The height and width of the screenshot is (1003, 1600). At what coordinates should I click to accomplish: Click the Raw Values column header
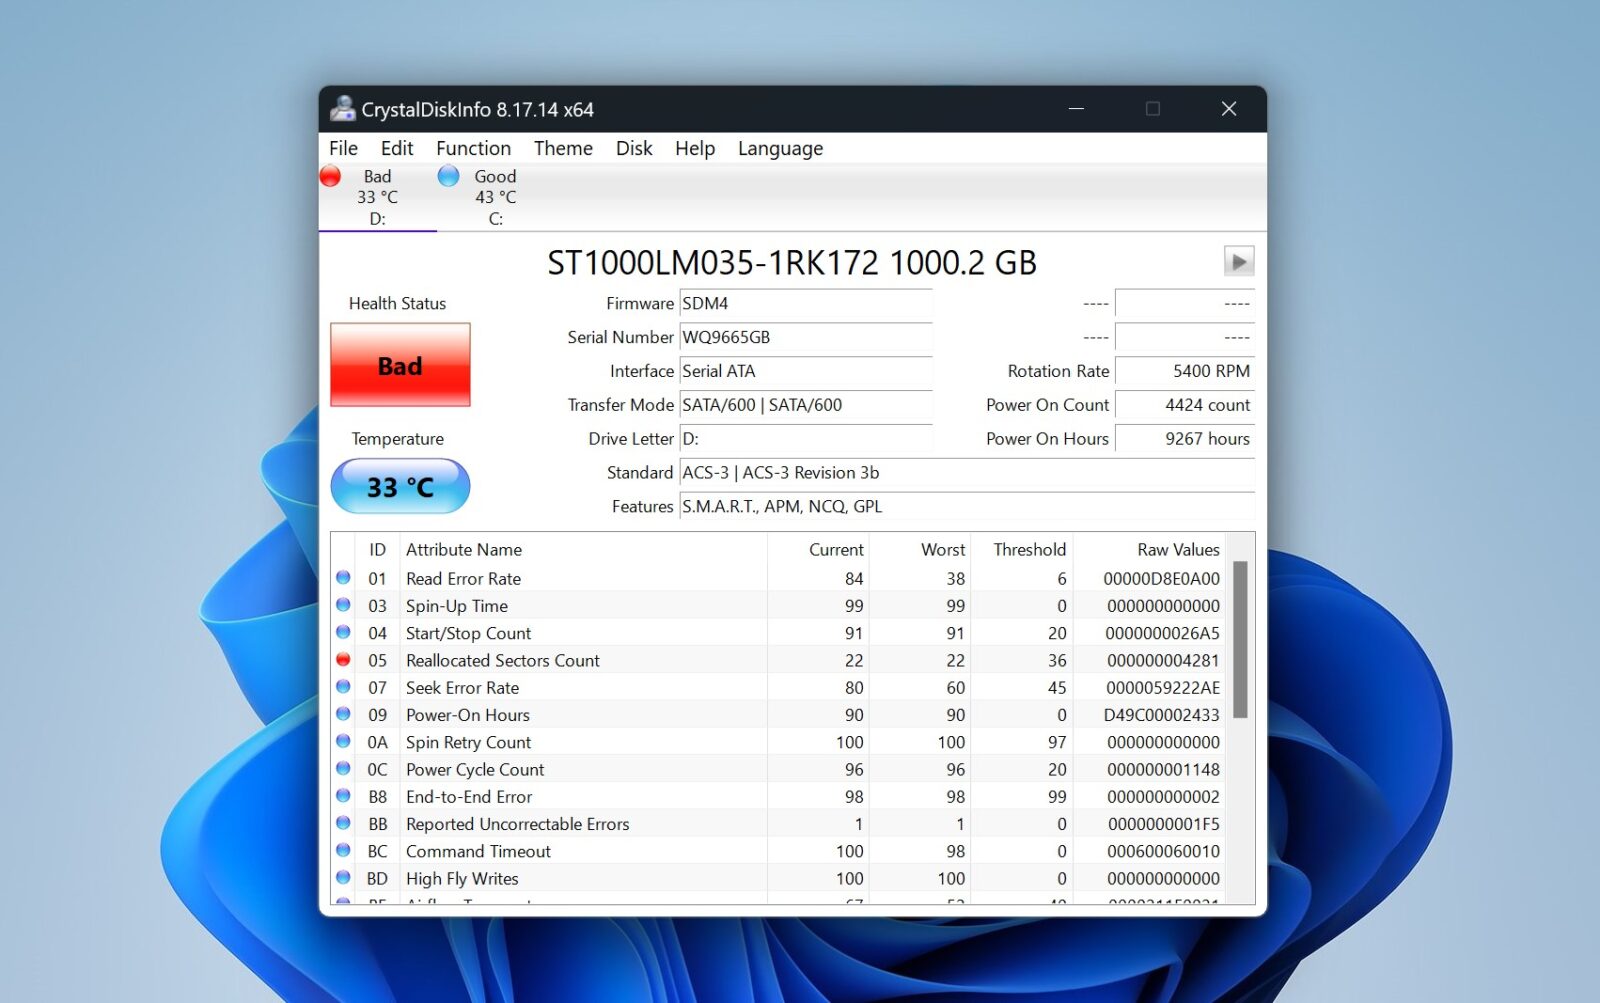1177,549
